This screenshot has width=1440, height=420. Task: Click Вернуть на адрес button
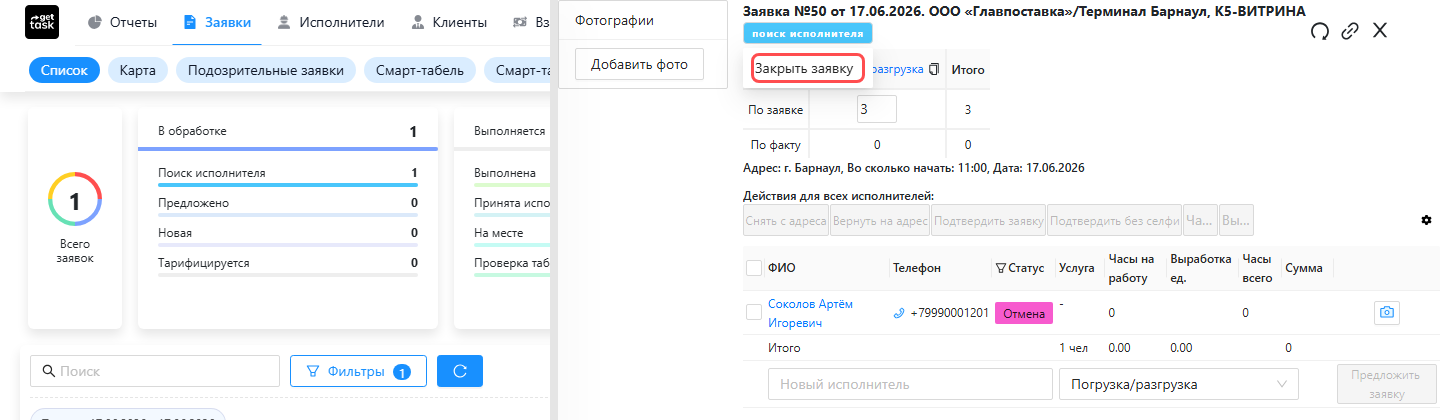880,219
